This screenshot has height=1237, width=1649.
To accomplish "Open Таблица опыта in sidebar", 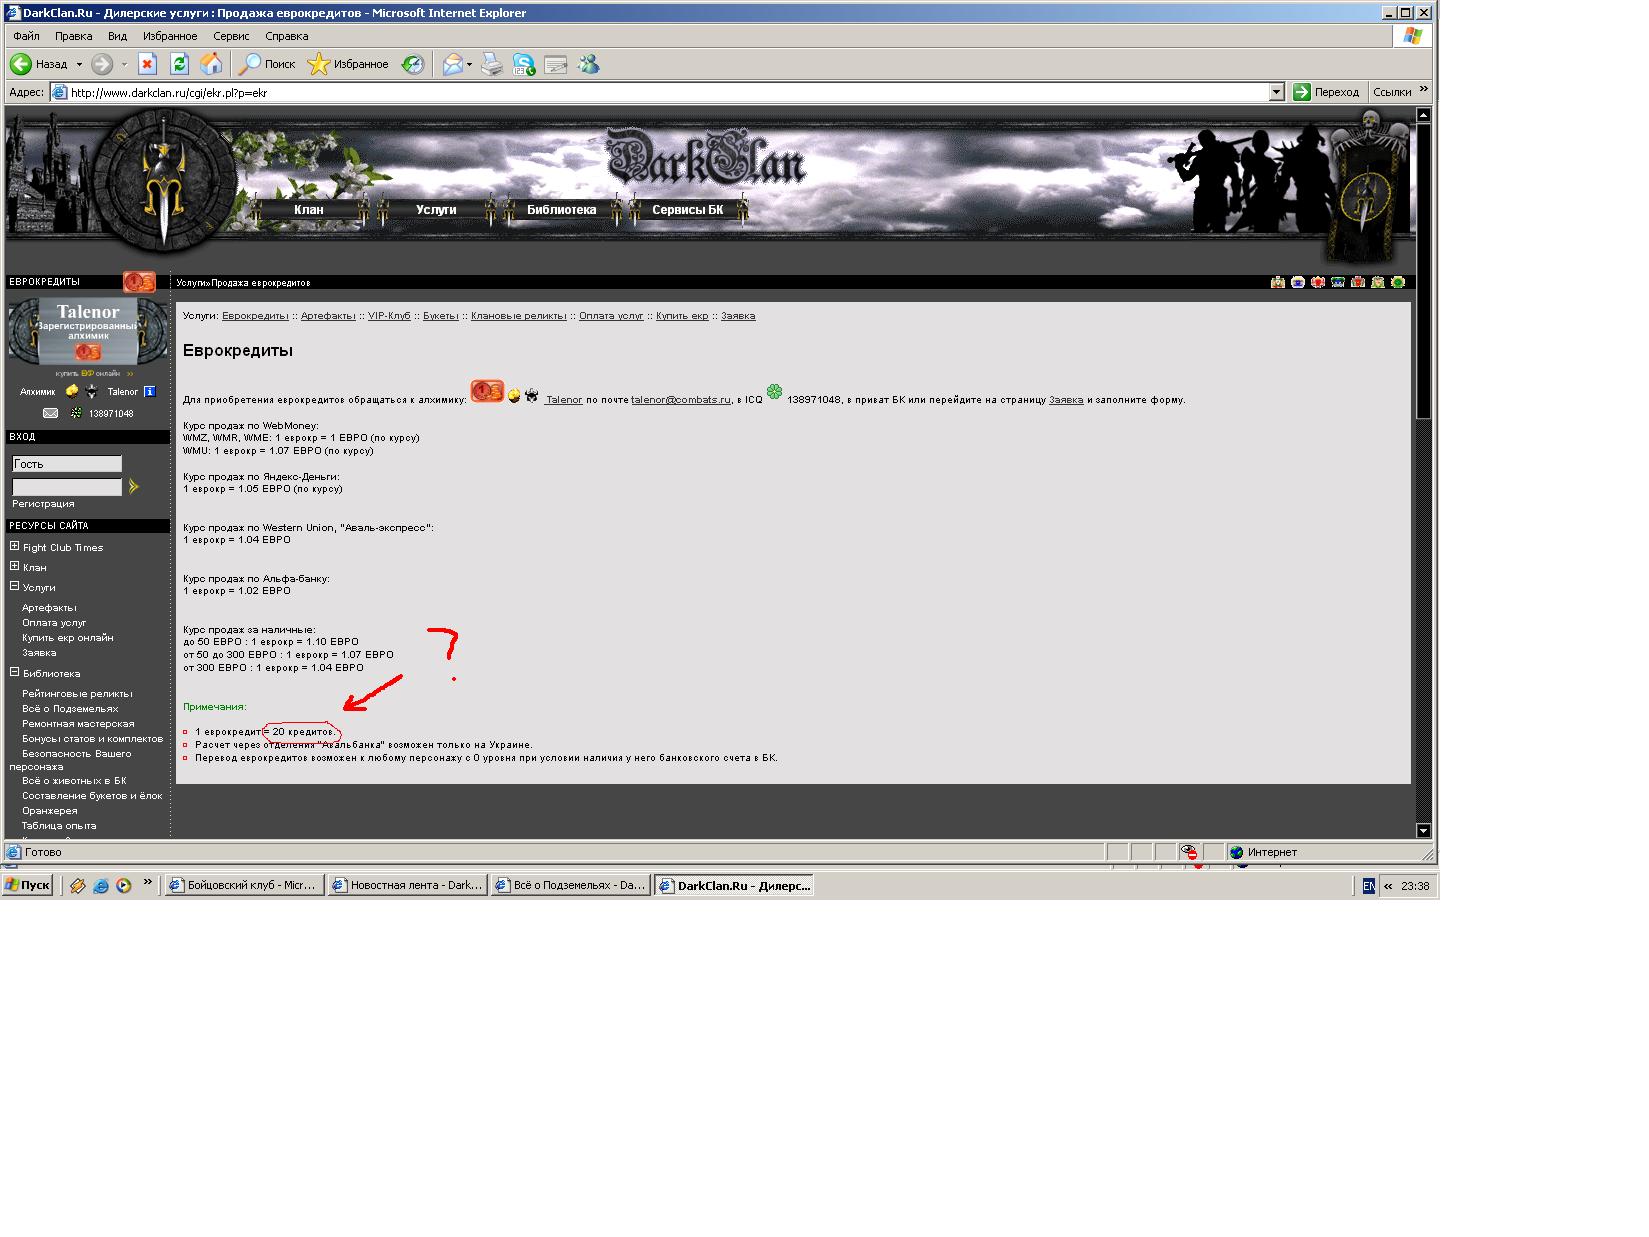I will [59, 826].
